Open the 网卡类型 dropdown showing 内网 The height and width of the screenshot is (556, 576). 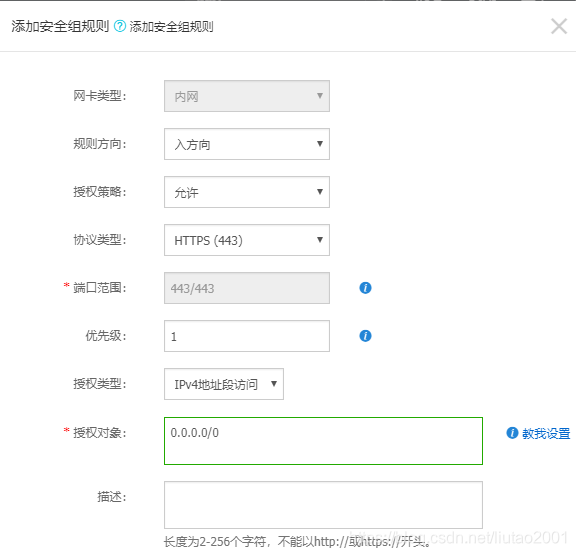247,96
